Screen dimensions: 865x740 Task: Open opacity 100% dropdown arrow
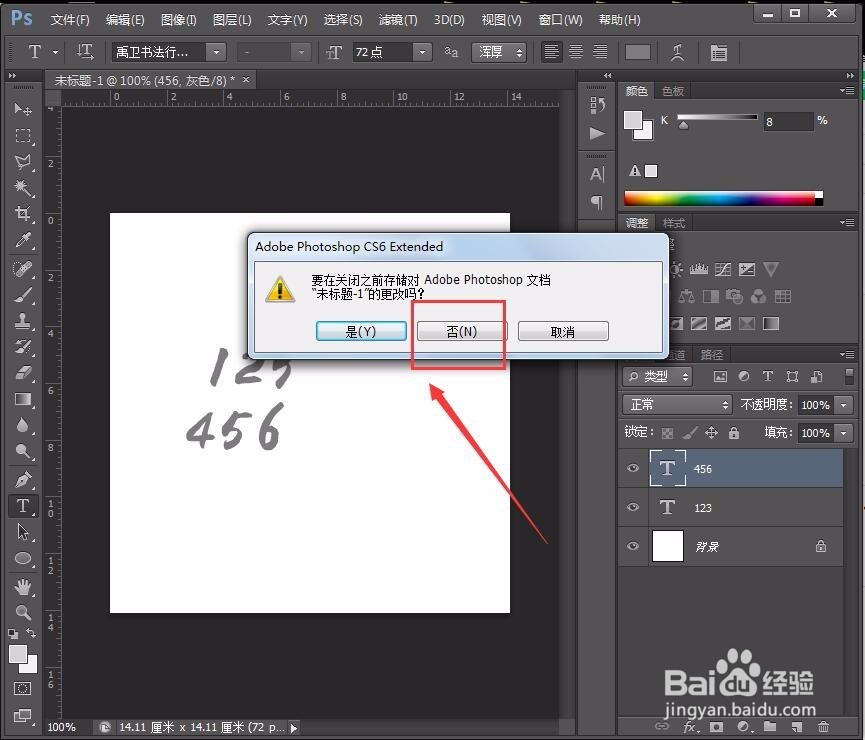coord(843,405)
